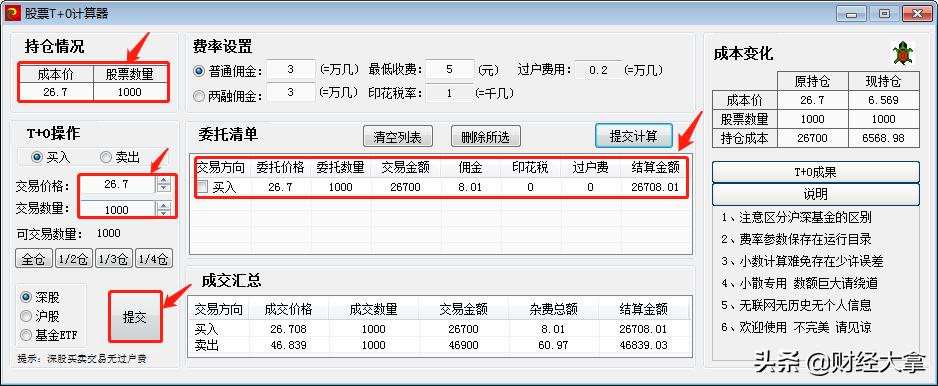Tick checkbox of 买入 order row

coord(203,187)
